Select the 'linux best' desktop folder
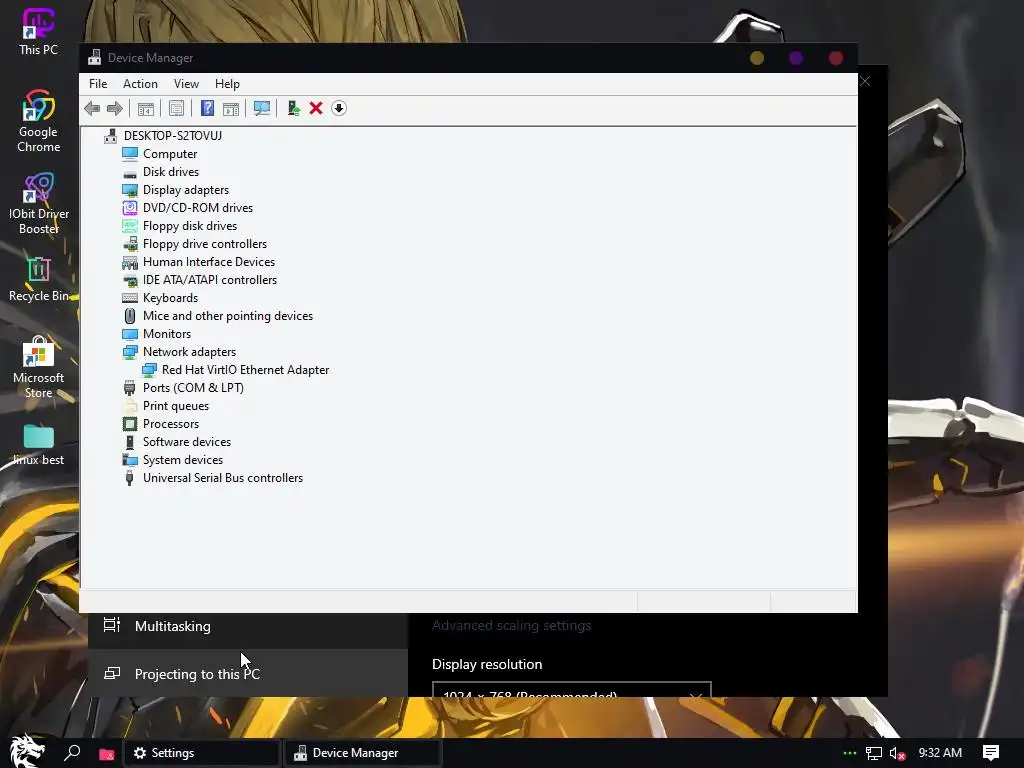This screenshot has height=768, width=1024. (x=39, y=444)
